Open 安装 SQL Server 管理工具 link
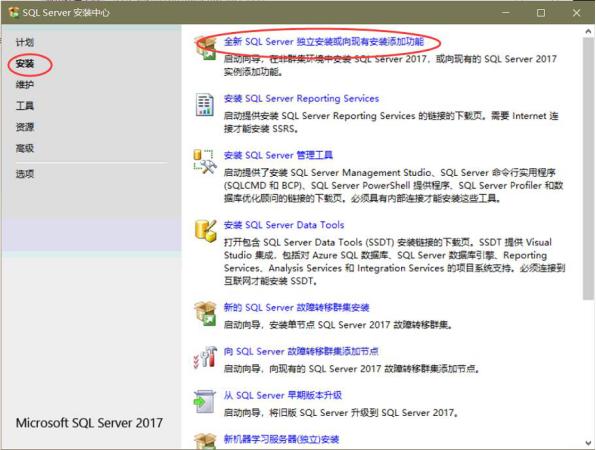 [278, 155]
